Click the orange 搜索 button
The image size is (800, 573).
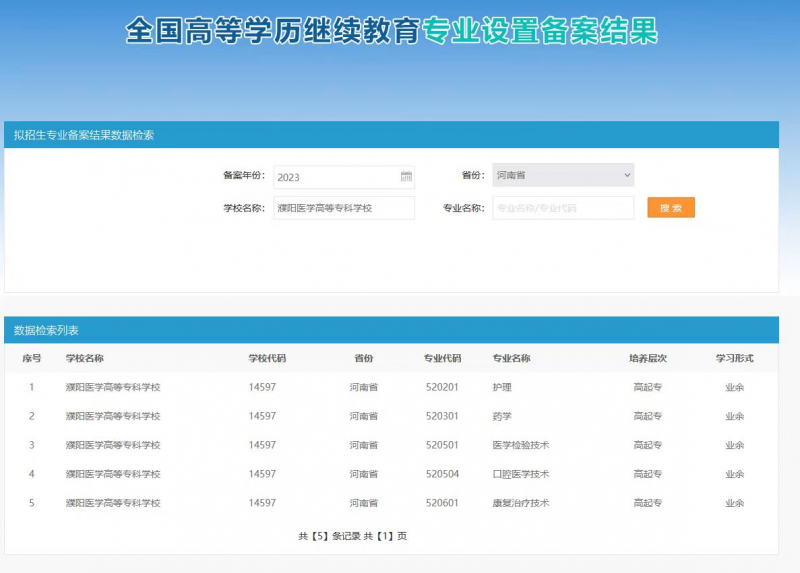point(671,208)
